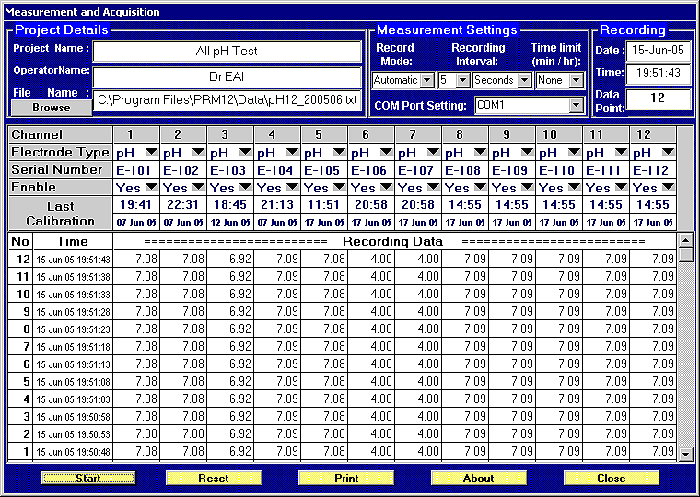Click the row 10 timestamp 19:51:33
The width and height of the screenshot is (700, 497).
point(73,294)
